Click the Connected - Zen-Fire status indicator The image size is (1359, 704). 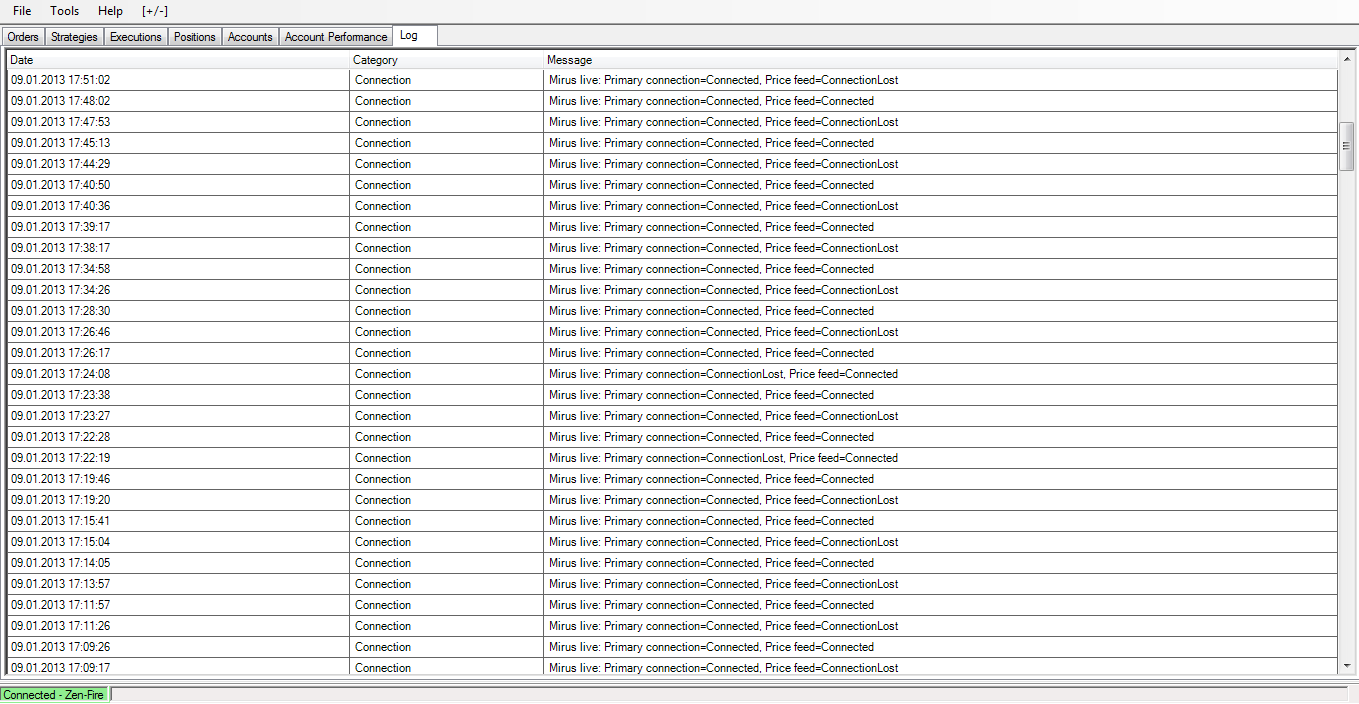click(x=54, y=694)
